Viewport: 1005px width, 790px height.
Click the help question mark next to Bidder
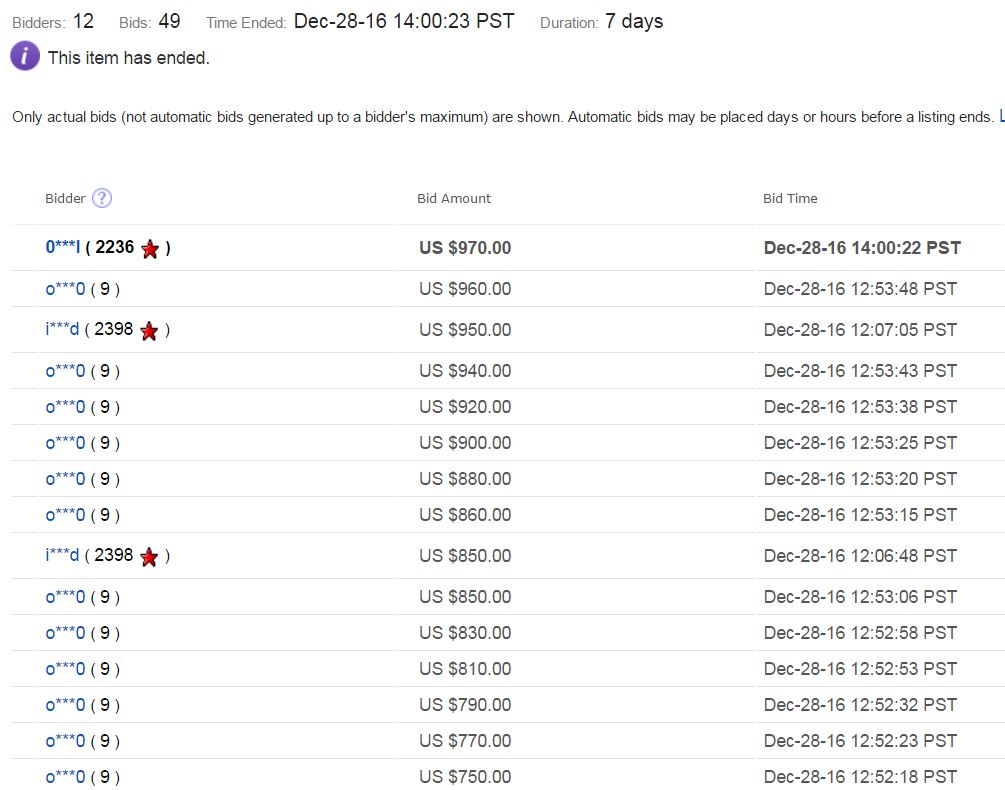102,198
